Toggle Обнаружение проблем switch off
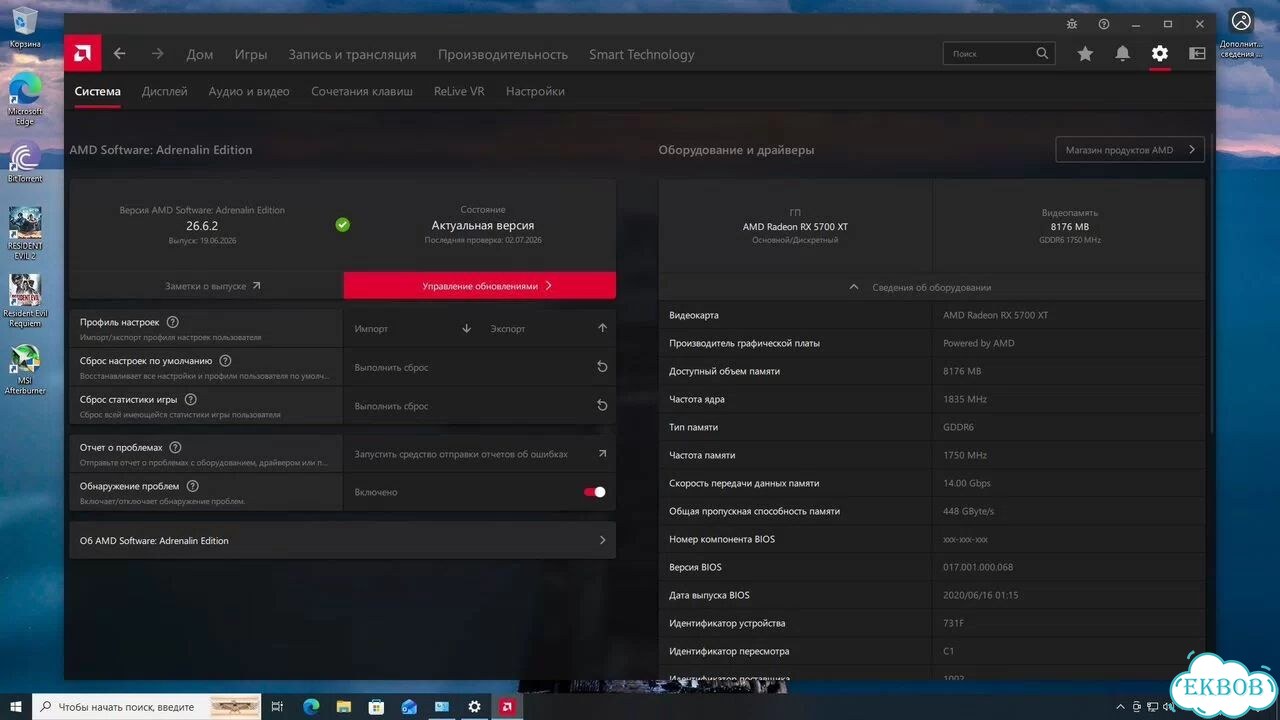The image size is (1280, 720). 595,492
